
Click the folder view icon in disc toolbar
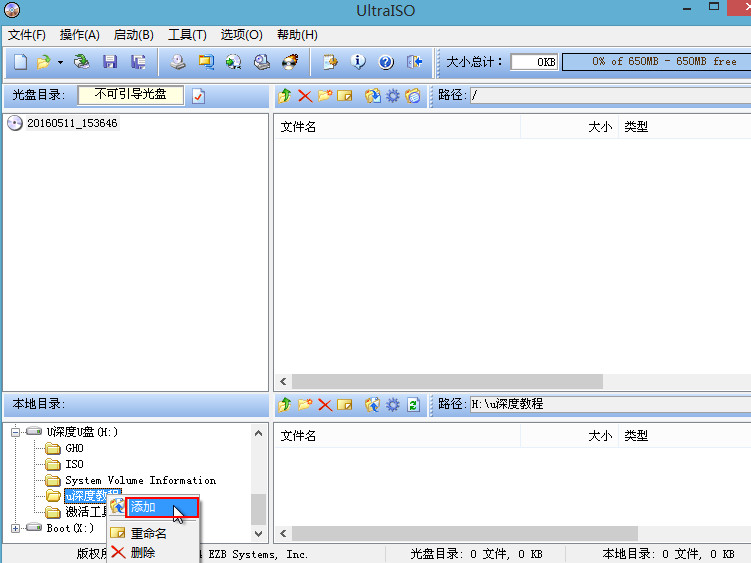413,96
